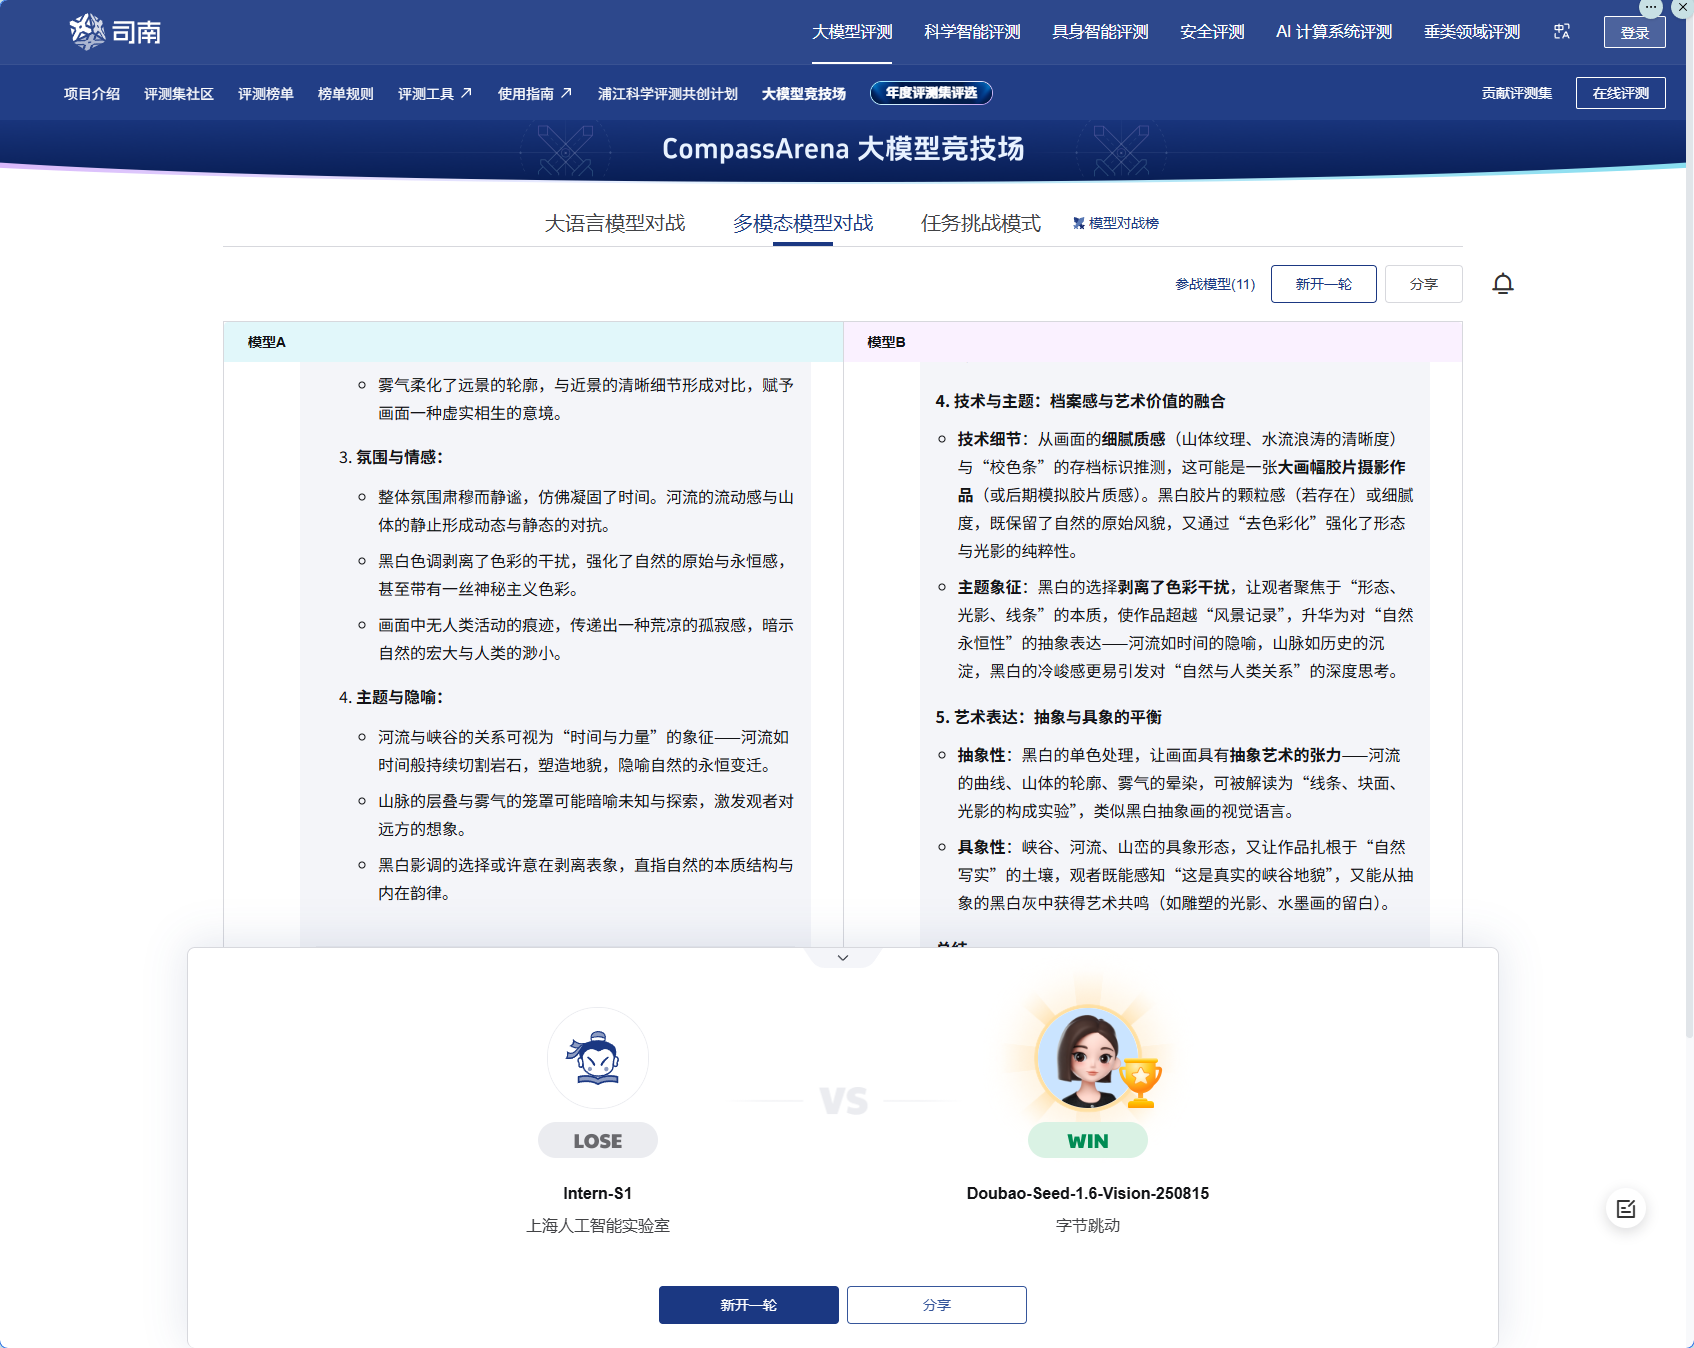Viewport: 1694px width, 1348px height.
Task: Click heading 5. 艺术表达
Action: 1048,717
